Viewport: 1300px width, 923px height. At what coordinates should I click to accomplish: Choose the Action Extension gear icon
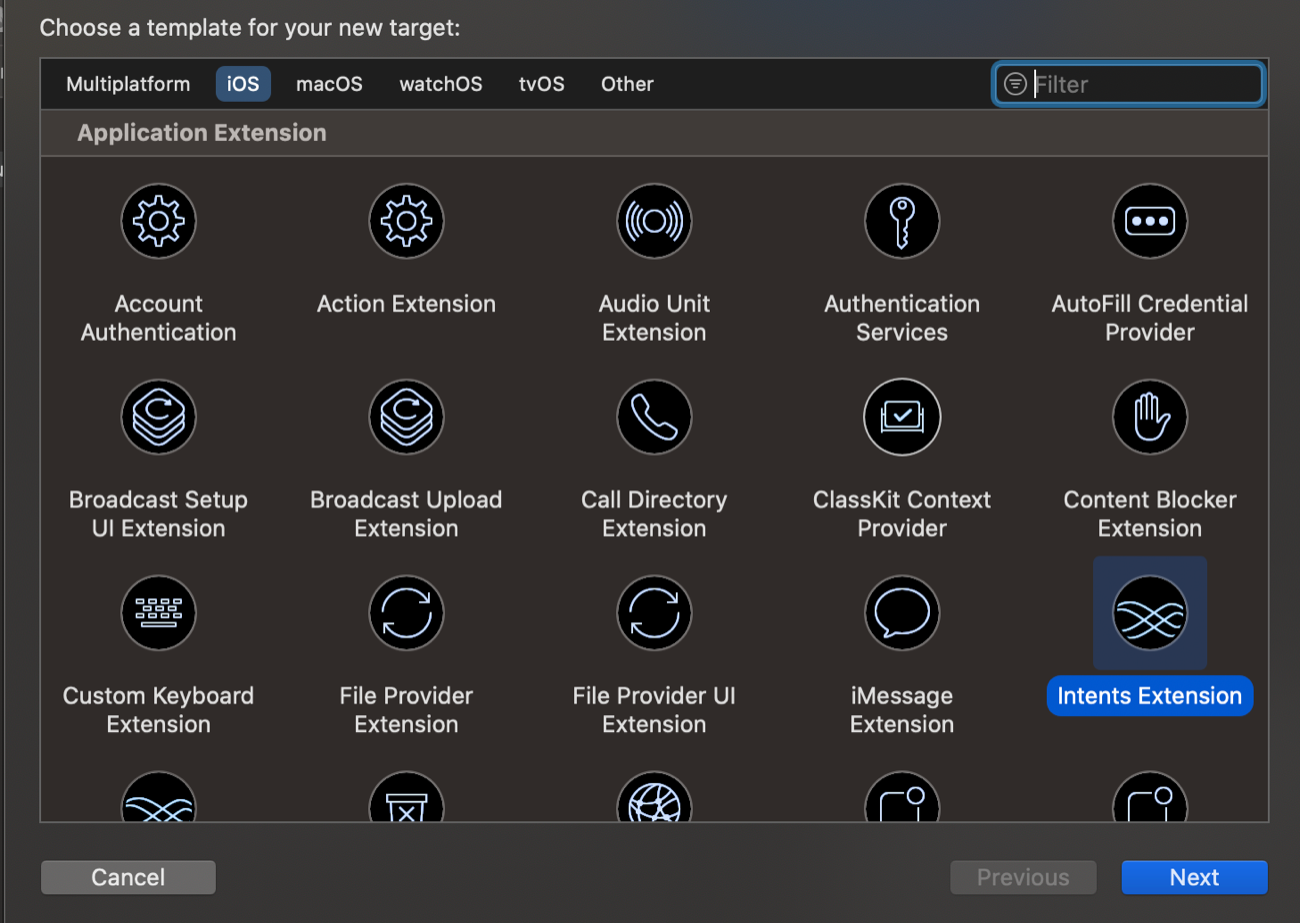click(x=406, y=221)
